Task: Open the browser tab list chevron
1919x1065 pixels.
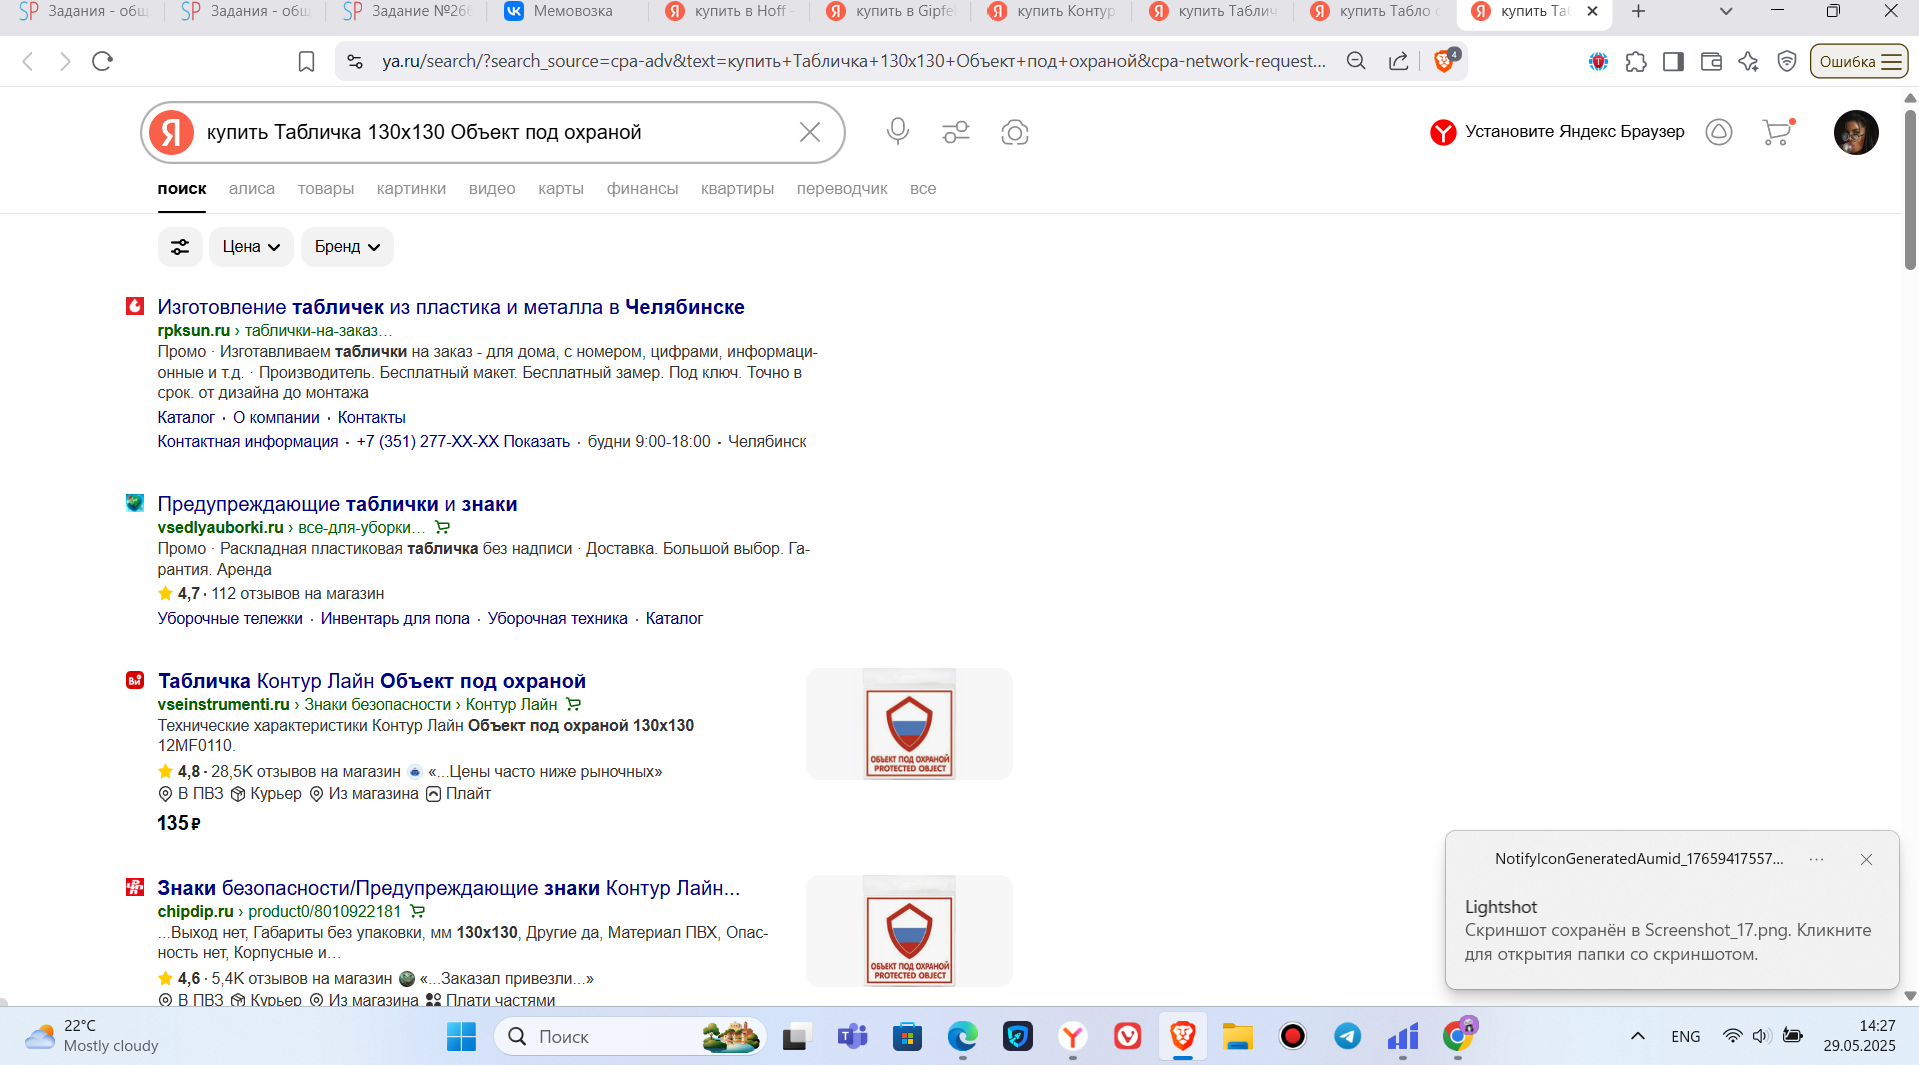Action: coord(1726,11)
